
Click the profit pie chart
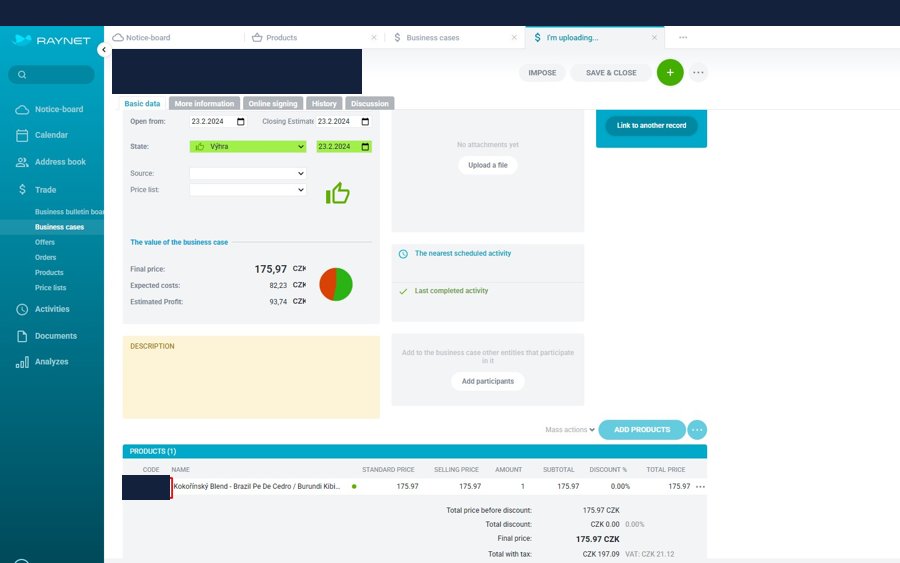pos(336,284)
